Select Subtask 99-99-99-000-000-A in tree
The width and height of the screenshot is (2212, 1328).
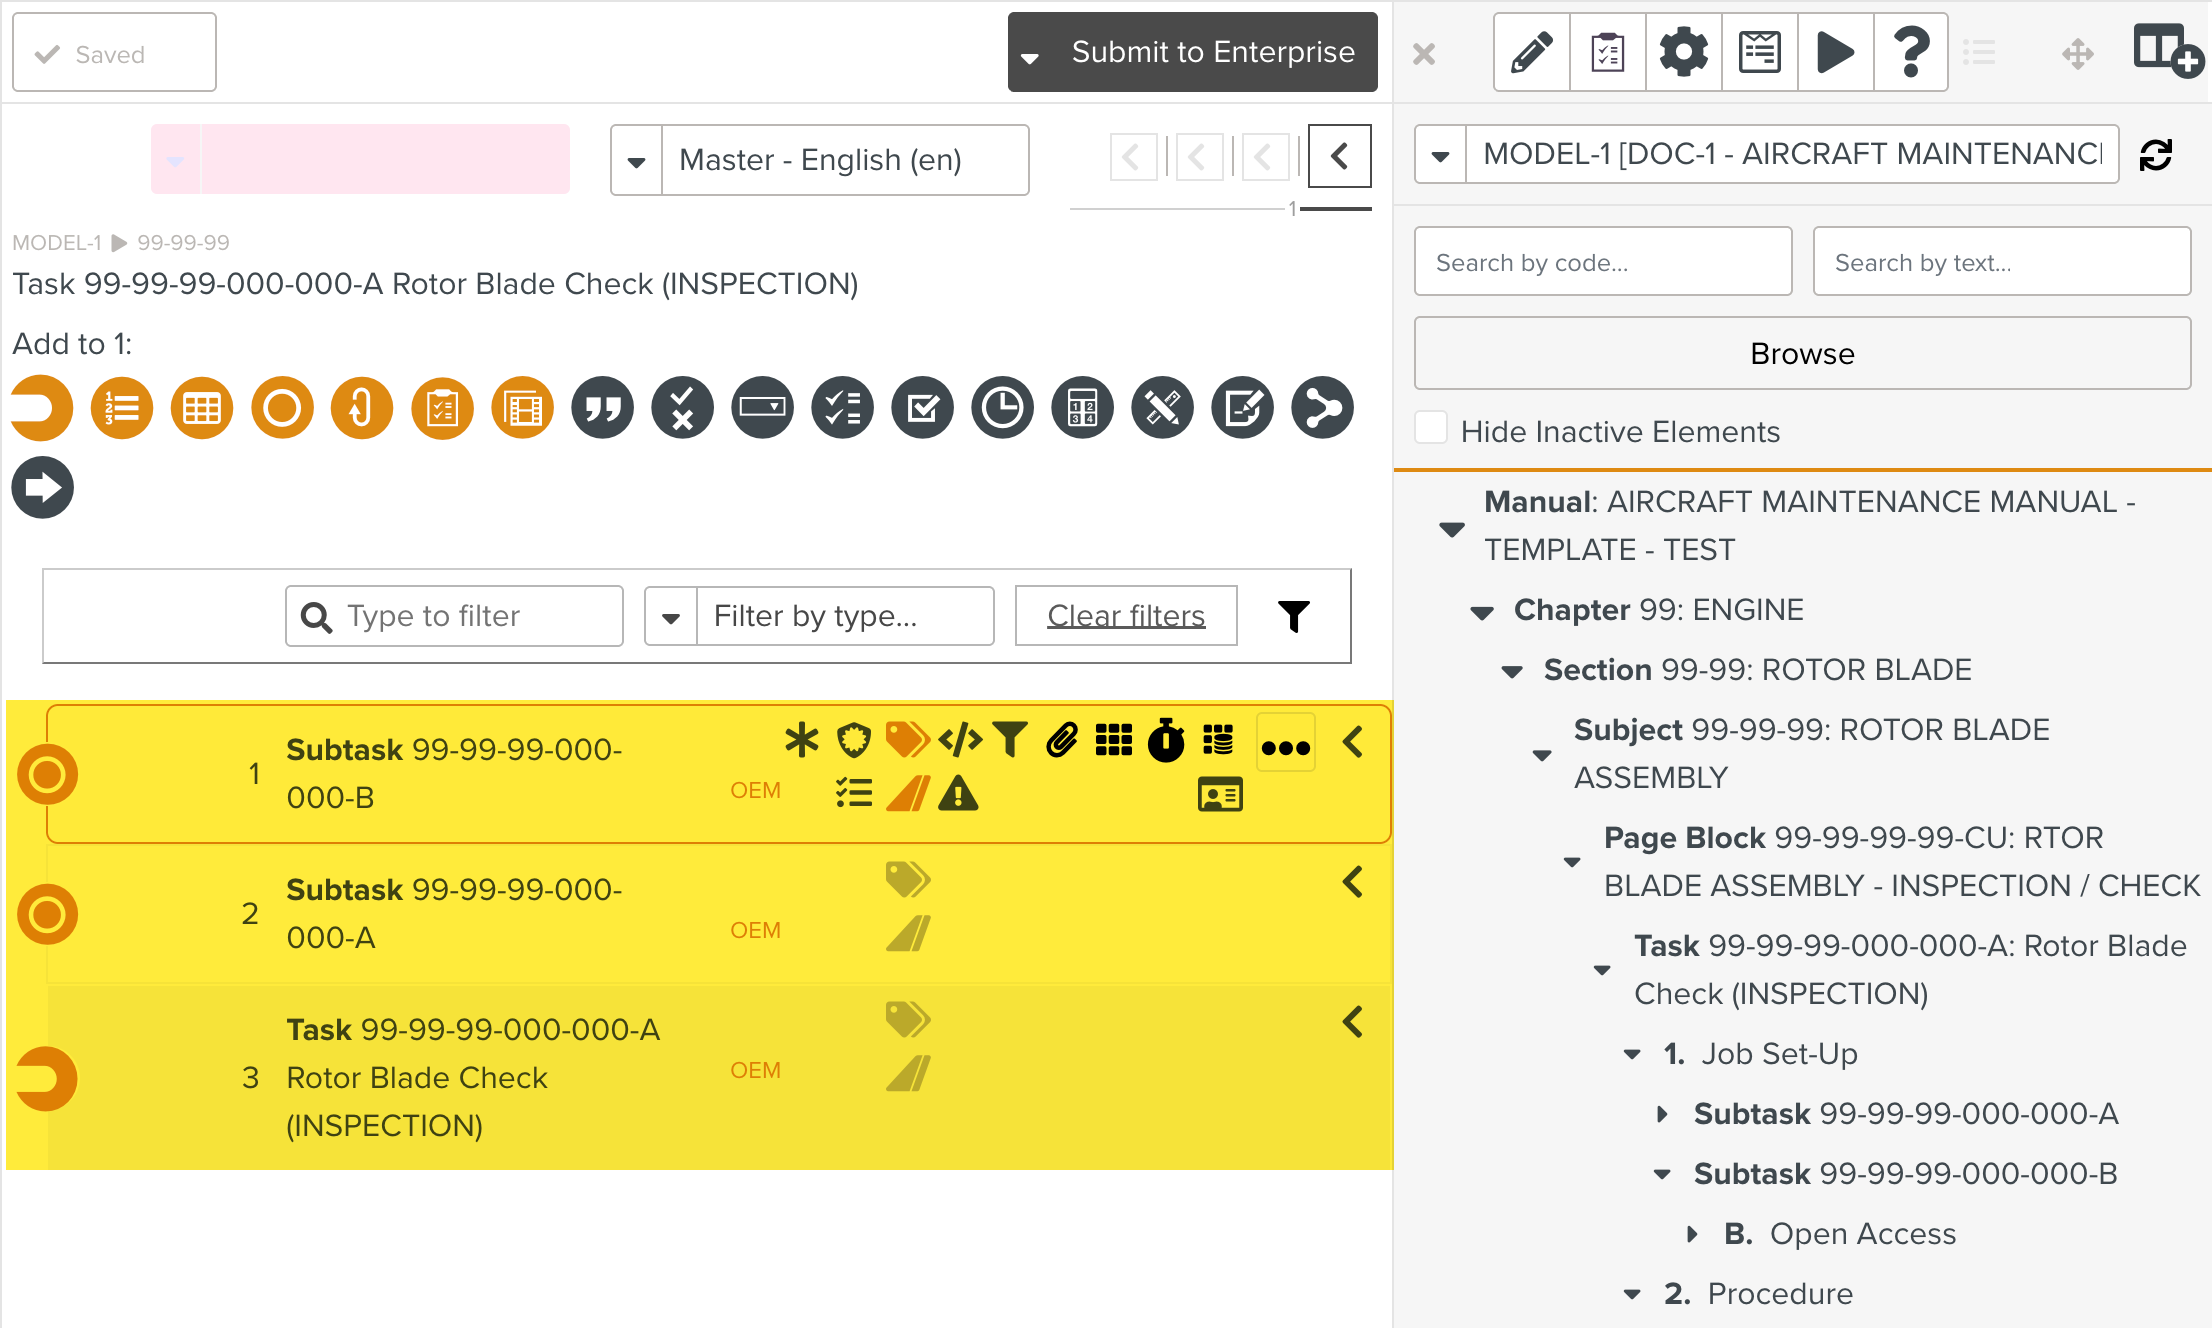tap(1905, 1113)
